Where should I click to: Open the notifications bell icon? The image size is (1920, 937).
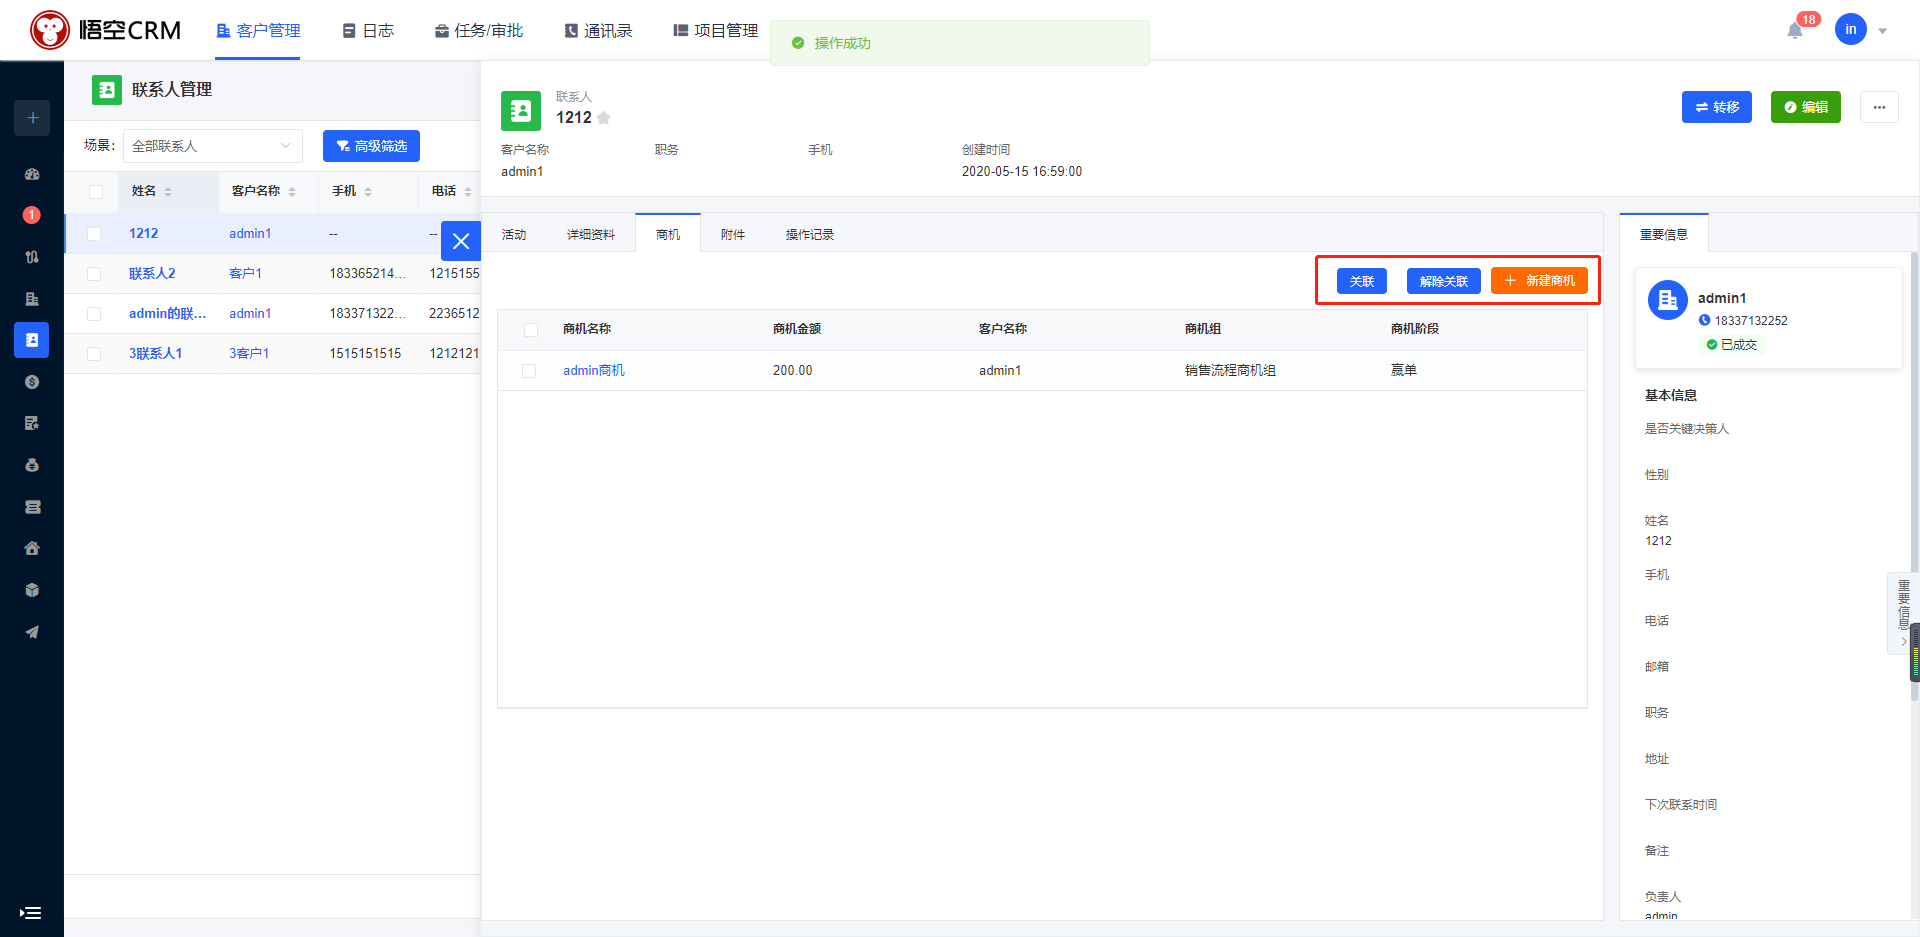pos(1795,30)
